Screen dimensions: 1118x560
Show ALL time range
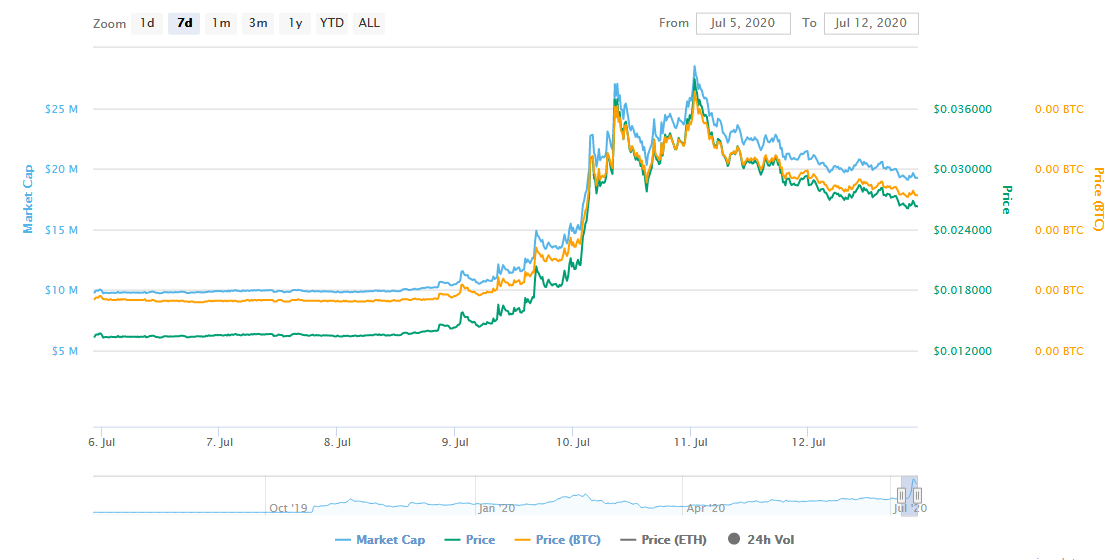tap(369, 23)
